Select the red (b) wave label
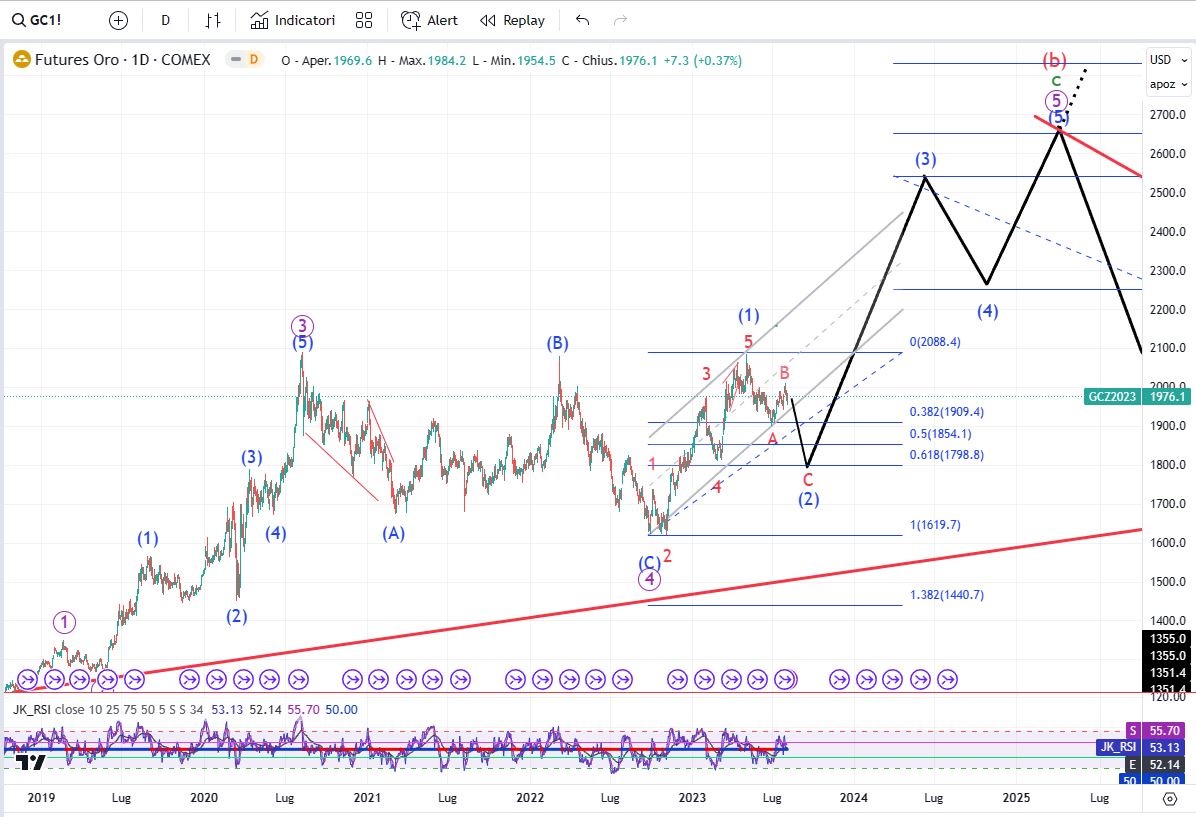 (1054, 60)
